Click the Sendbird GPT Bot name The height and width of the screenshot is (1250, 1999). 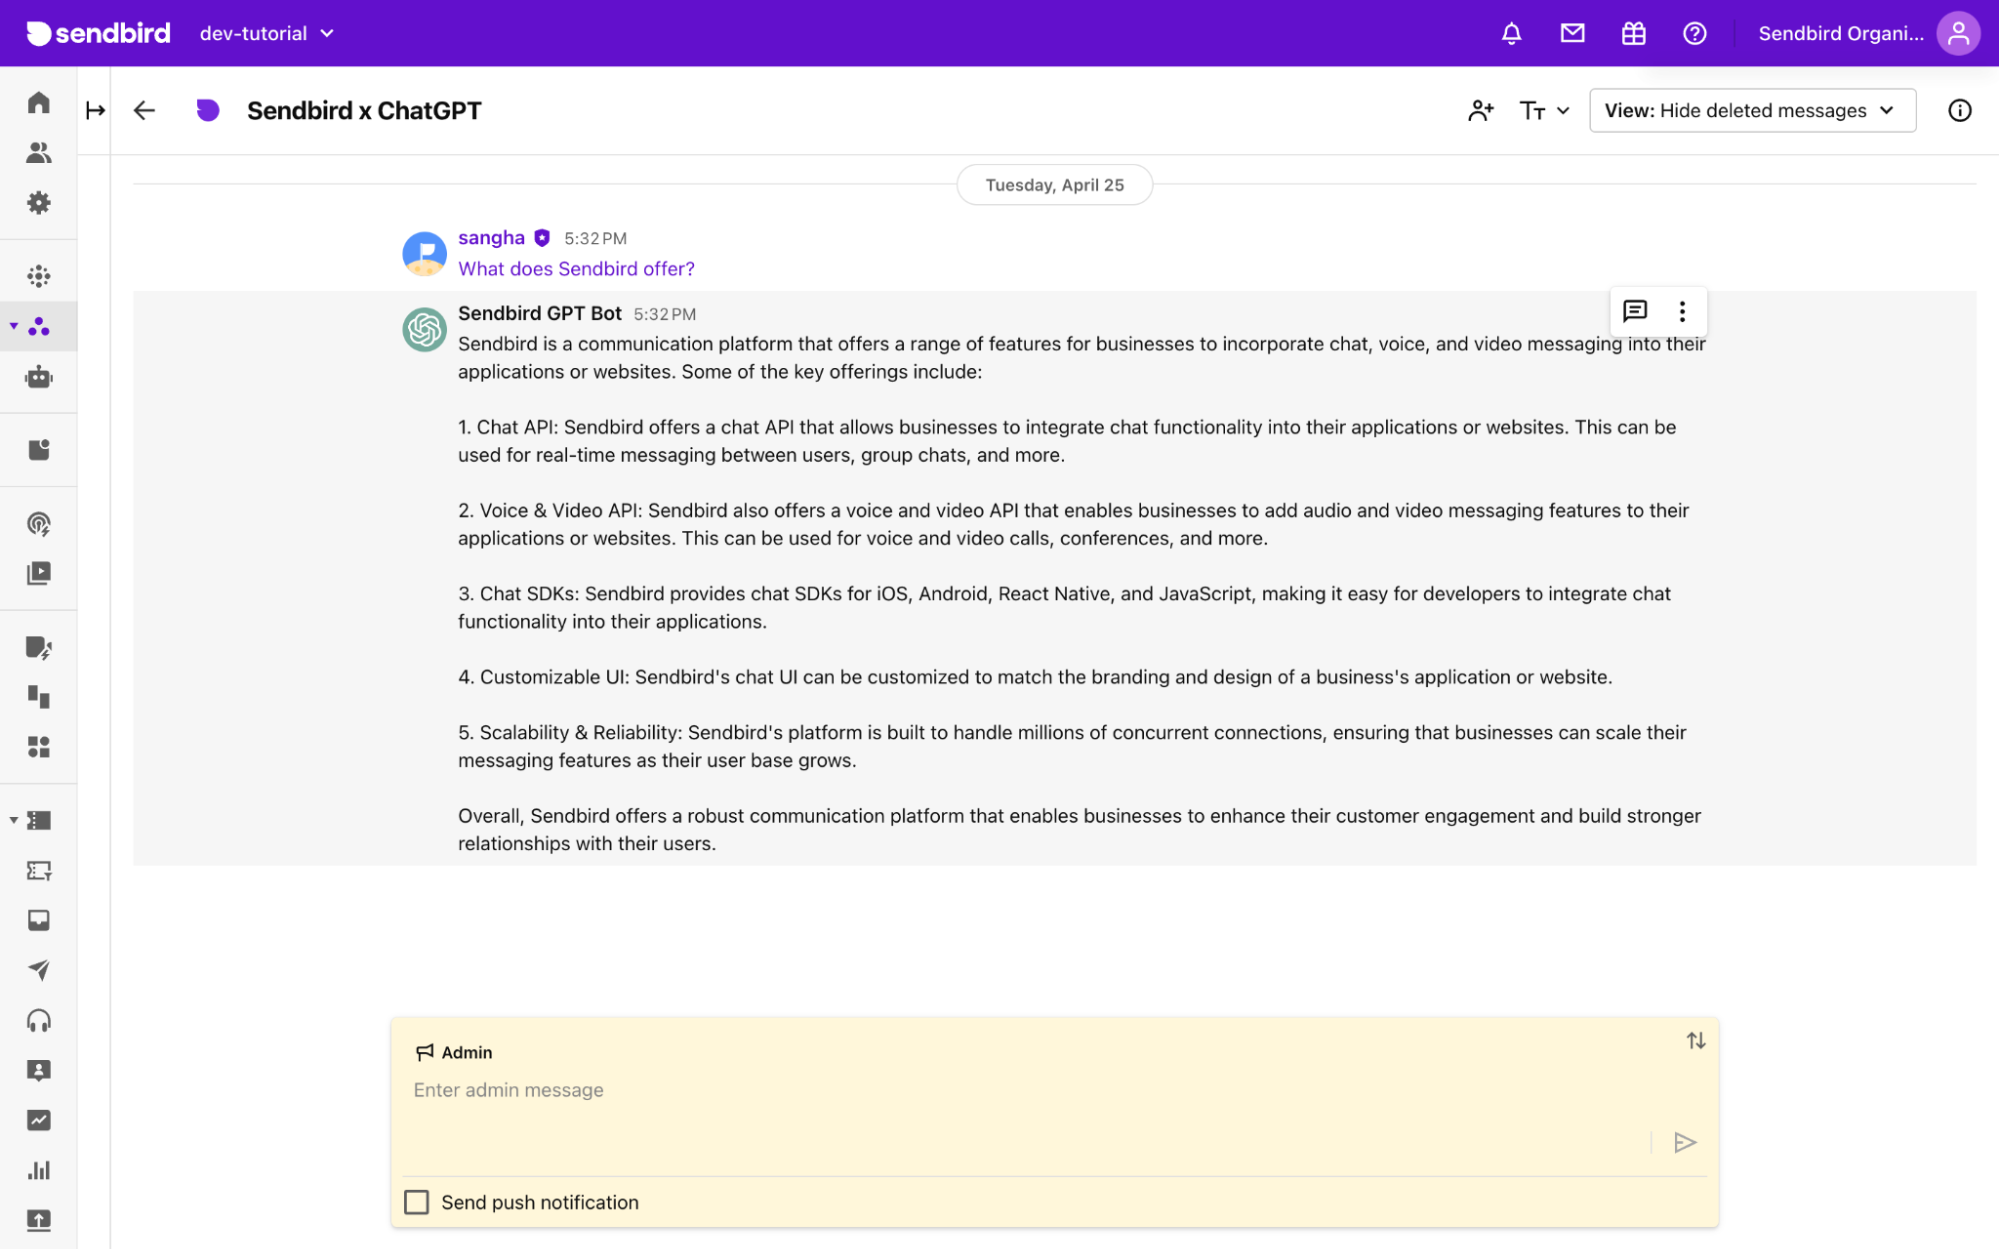pyautogui.click(x=539, y=313)
